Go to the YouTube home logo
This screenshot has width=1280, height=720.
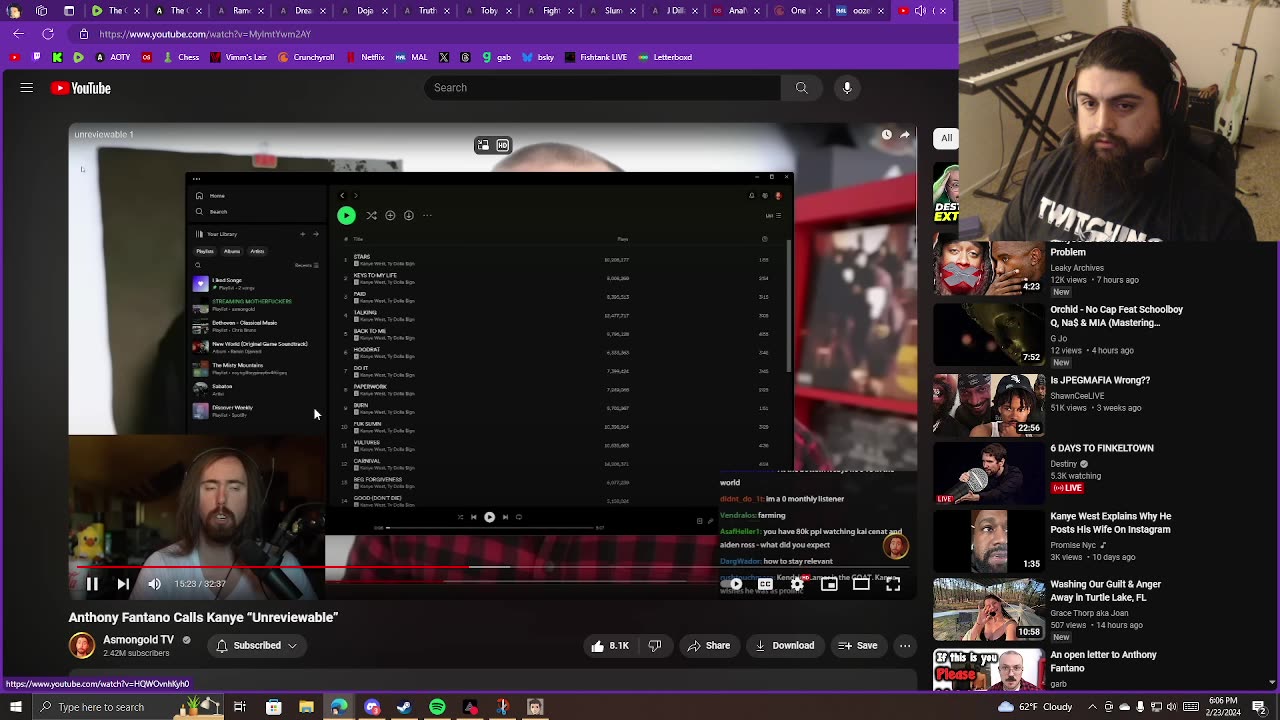click(x=81, y=88)
